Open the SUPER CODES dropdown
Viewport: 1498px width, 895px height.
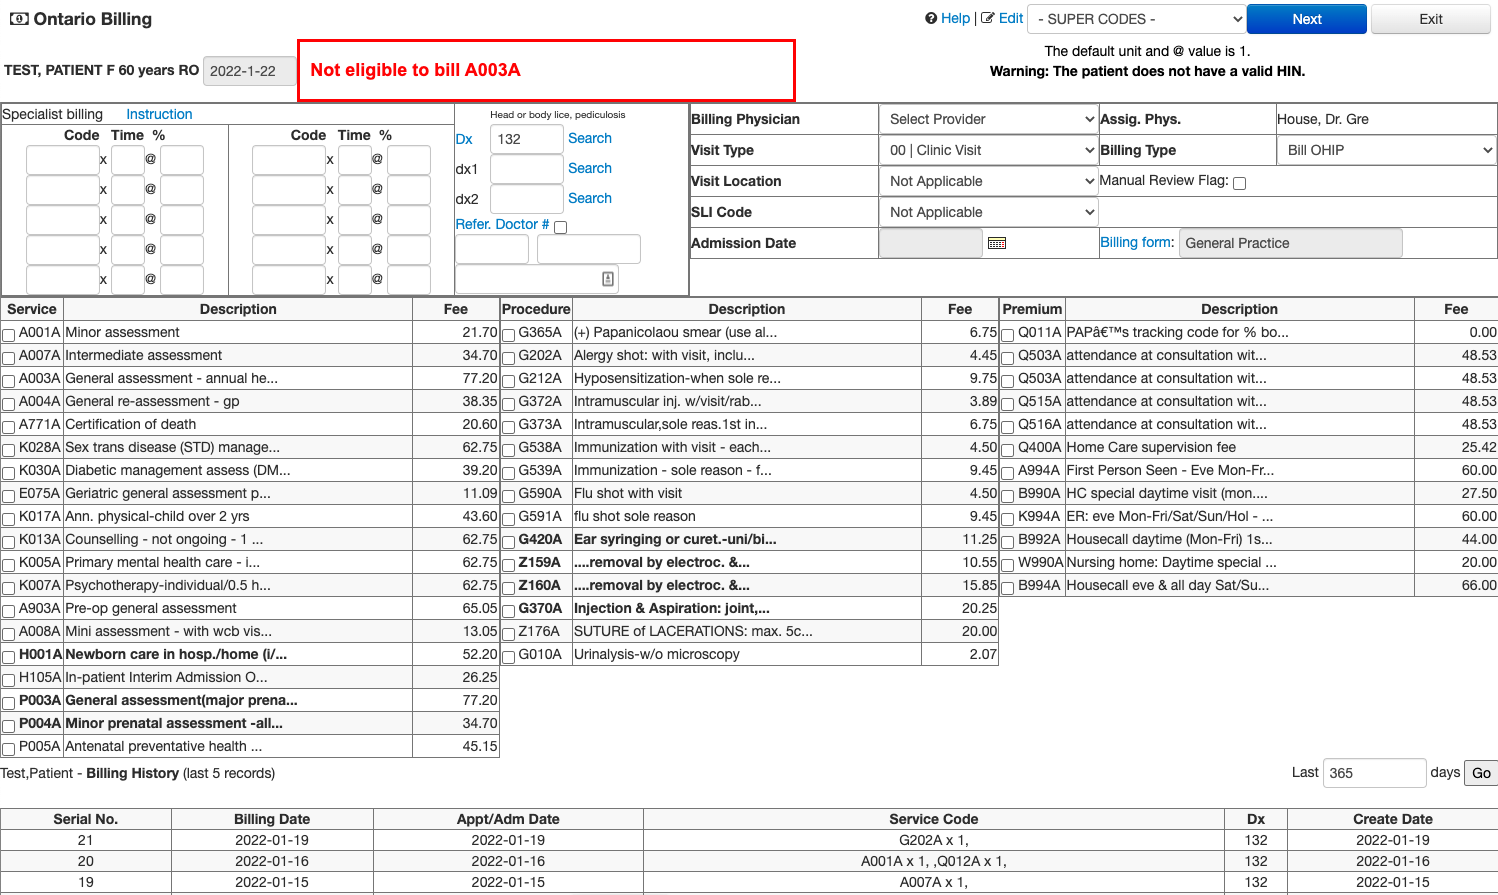(1137, 19)
